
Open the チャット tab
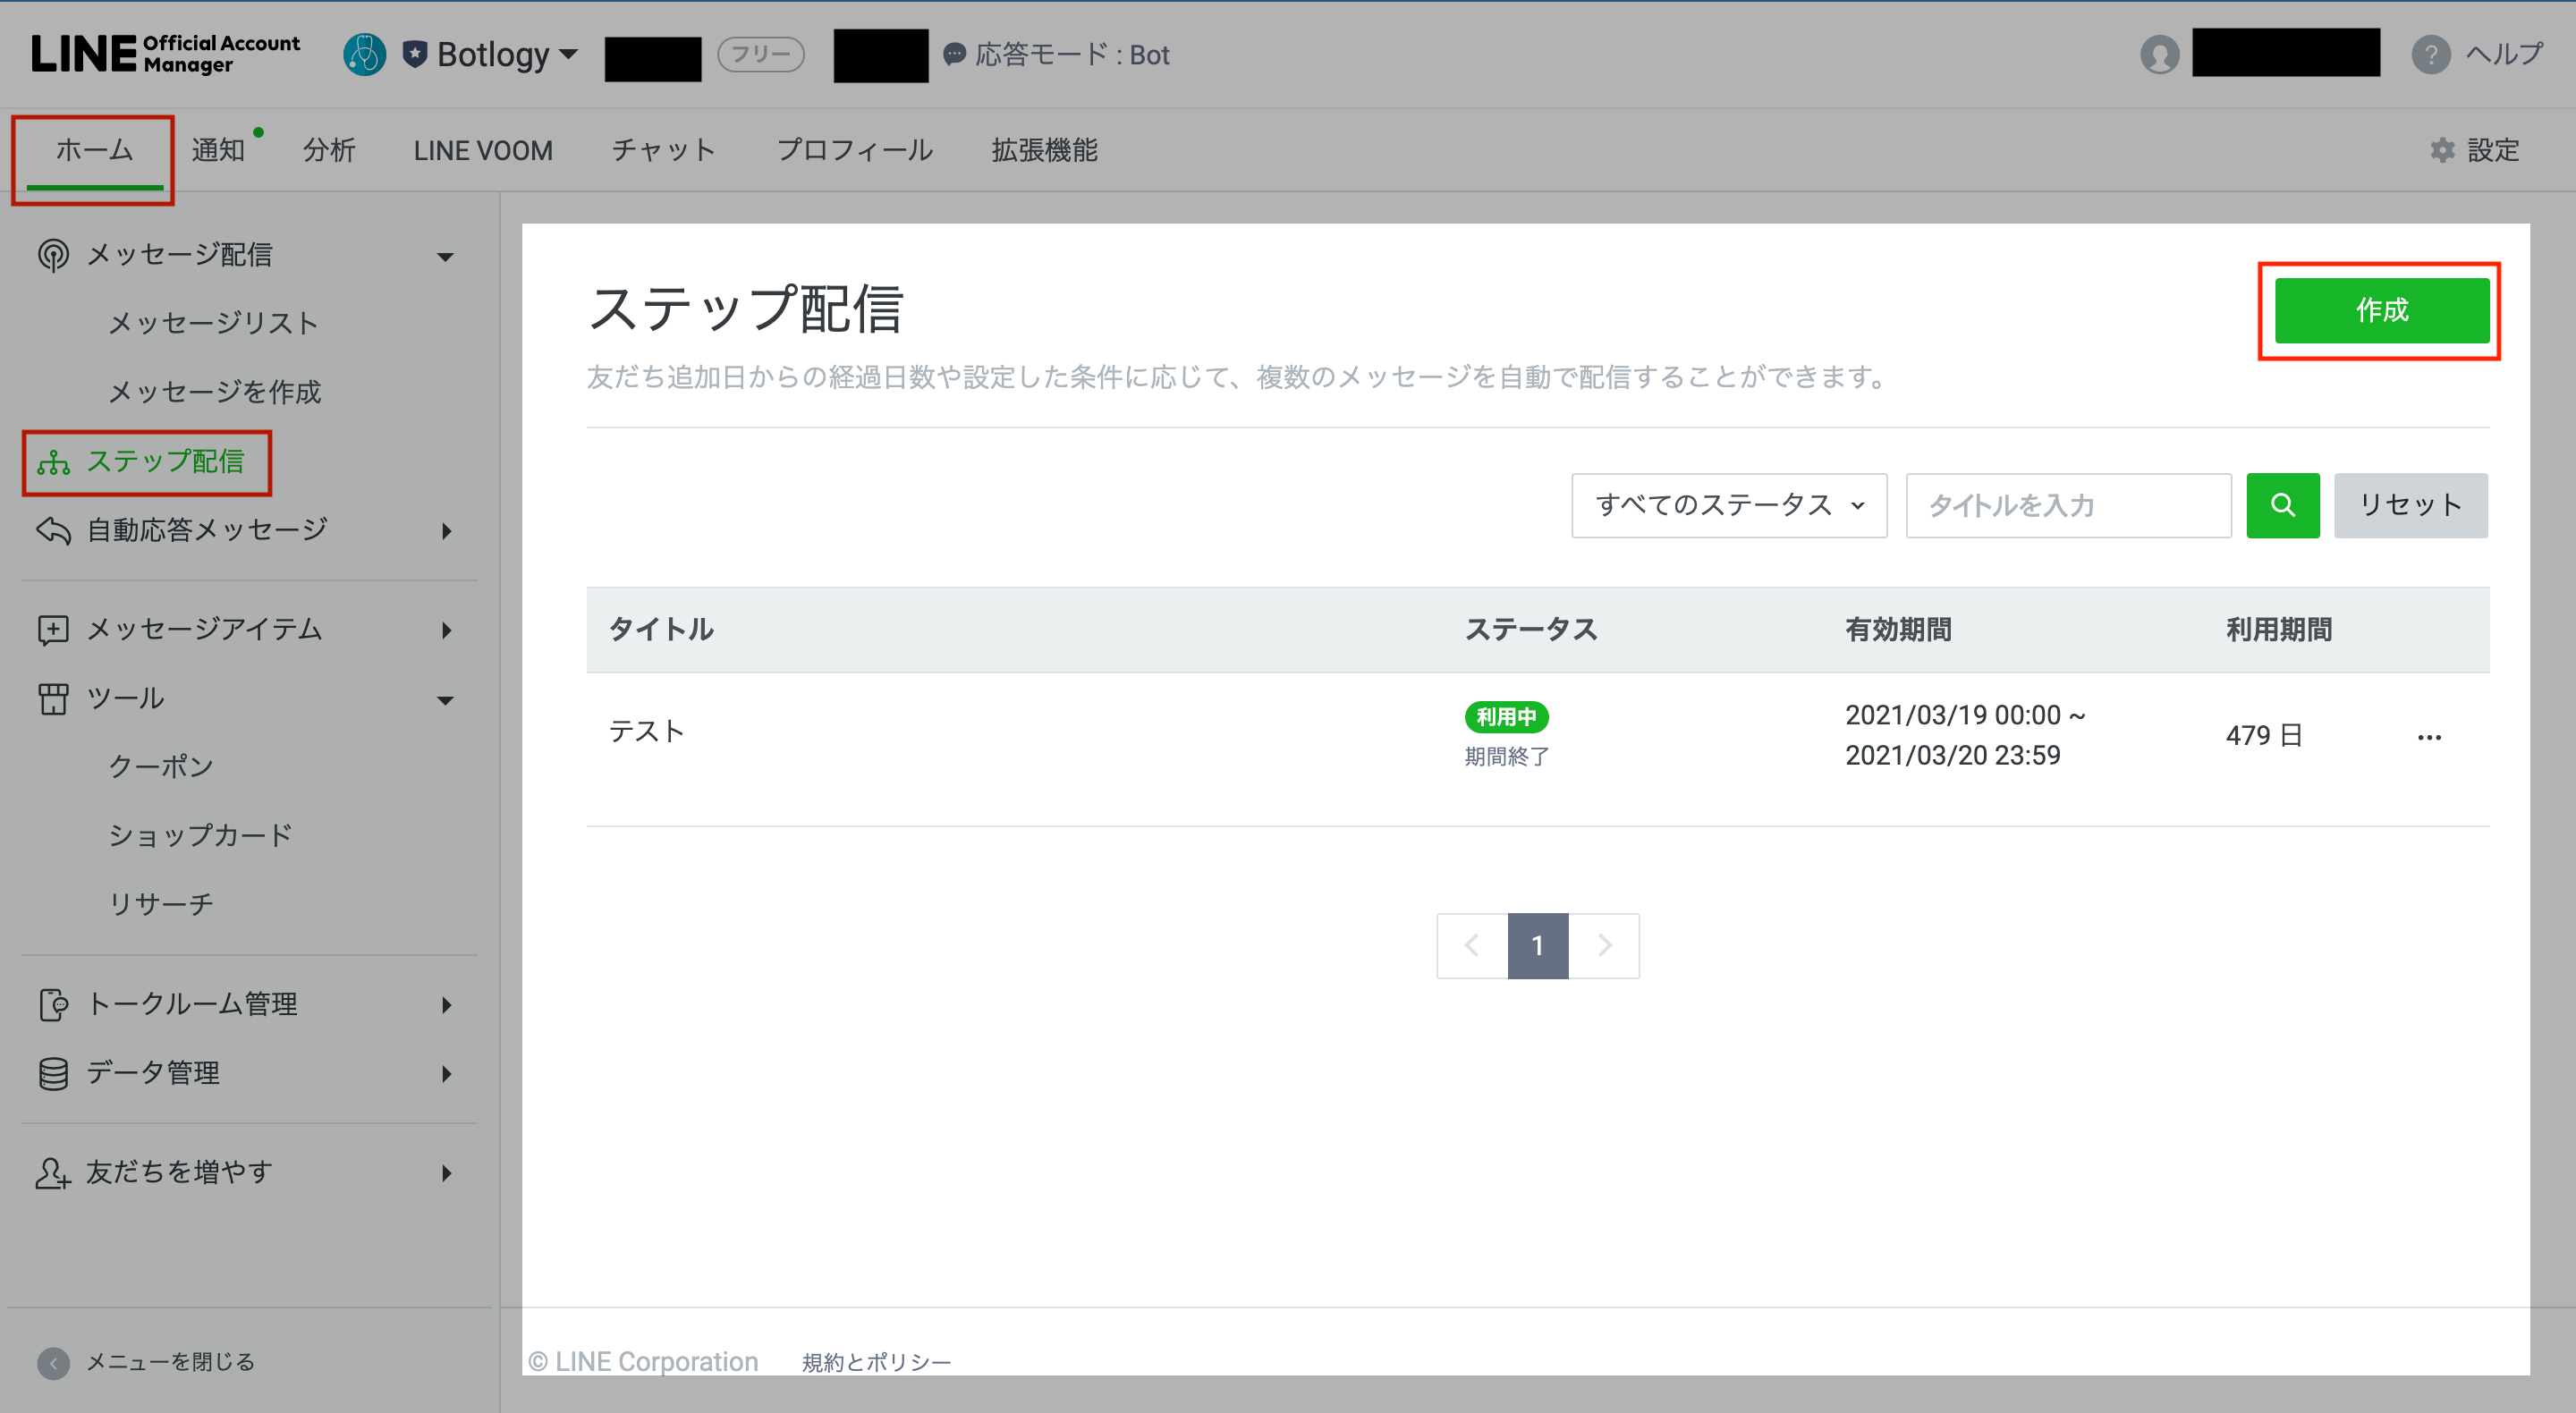(664, 150)
